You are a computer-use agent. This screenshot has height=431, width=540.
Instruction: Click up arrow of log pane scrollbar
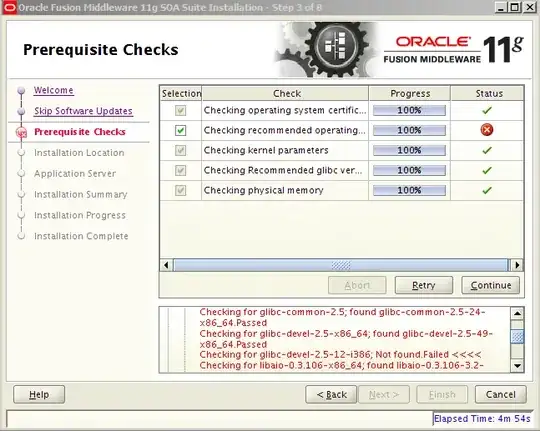pos(517,314)
